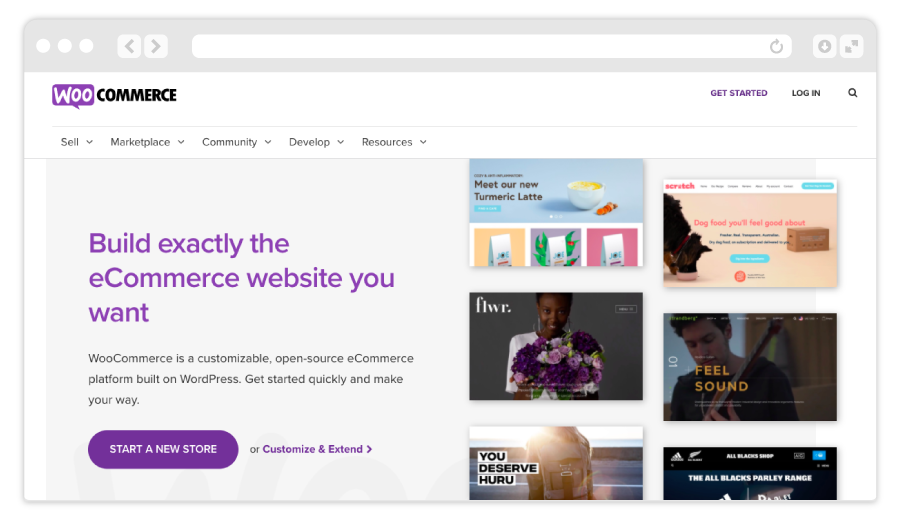Click the WooCommerce logo
901x520 pixels.
coord(114,95)
